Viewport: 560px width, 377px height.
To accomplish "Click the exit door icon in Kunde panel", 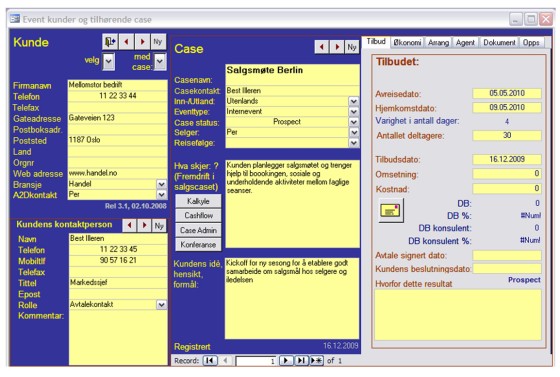I will (110, 42).
